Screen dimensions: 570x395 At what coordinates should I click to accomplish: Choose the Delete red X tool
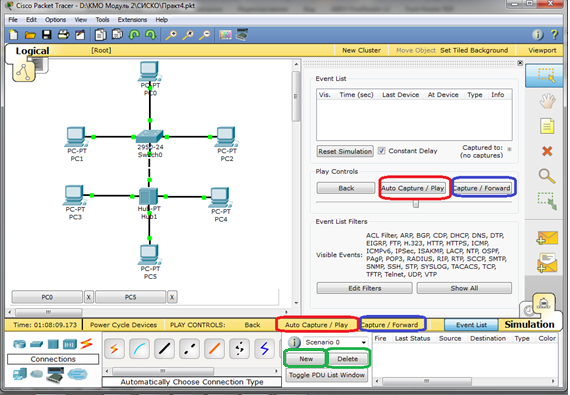click(x=547, y=151)
